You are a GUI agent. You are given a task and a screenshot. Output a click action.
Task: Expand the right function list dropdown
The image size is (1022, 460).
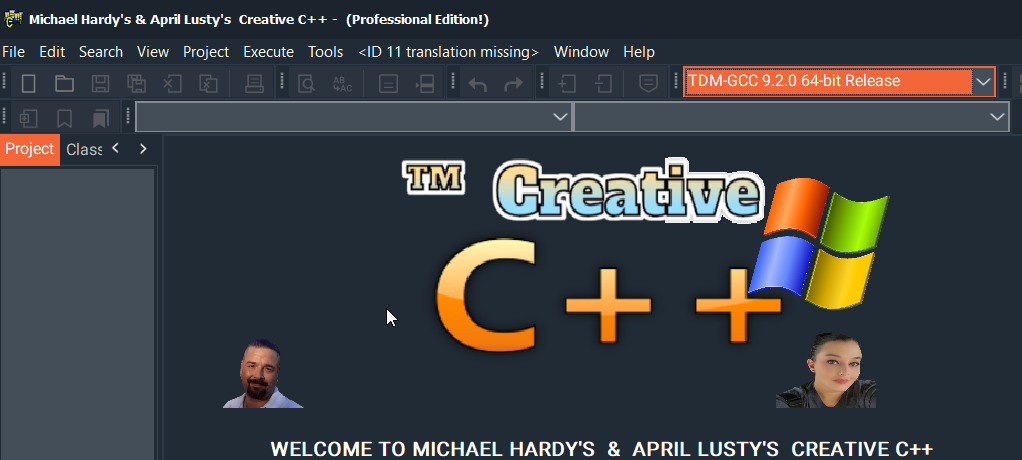[997, 117]
